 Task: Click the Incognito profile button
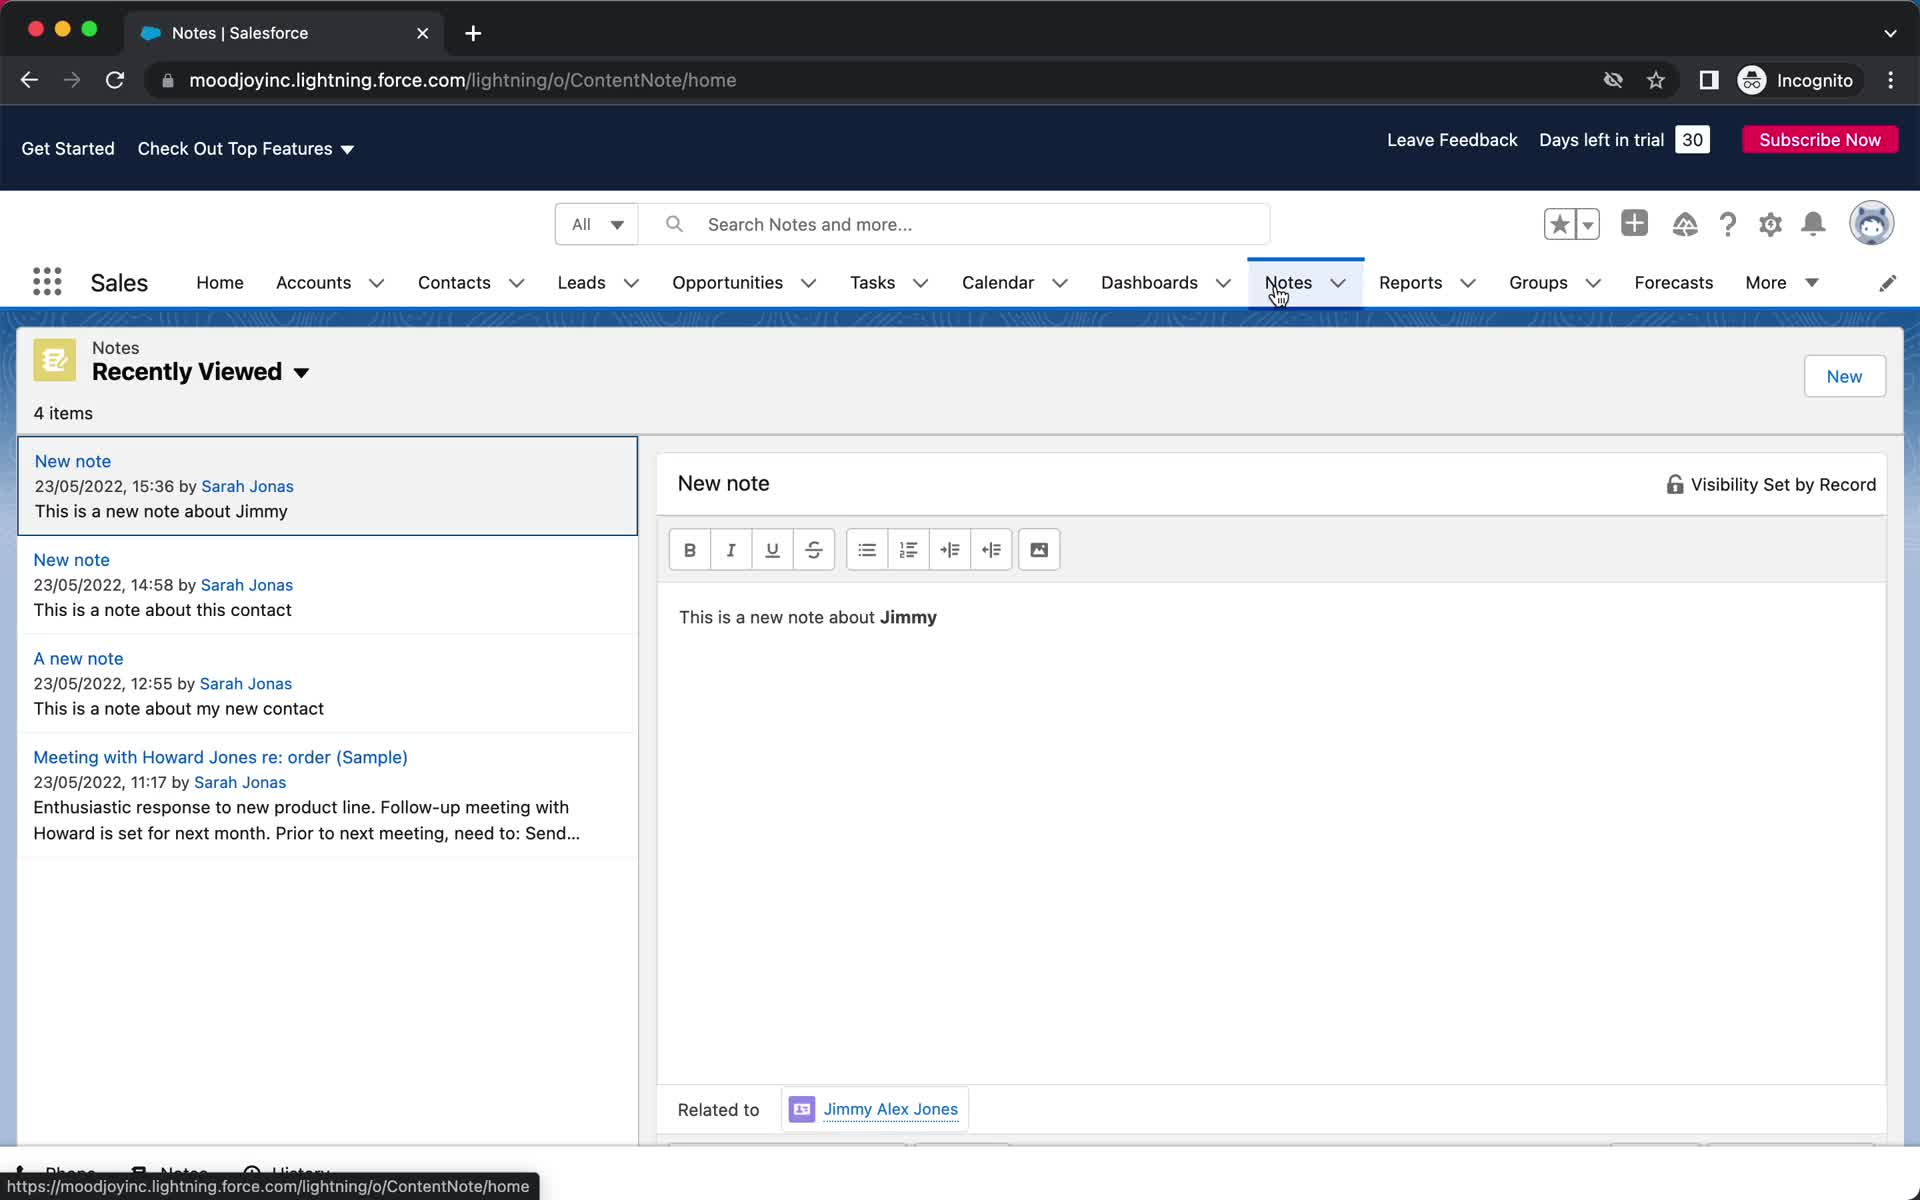pos(1798,80)
